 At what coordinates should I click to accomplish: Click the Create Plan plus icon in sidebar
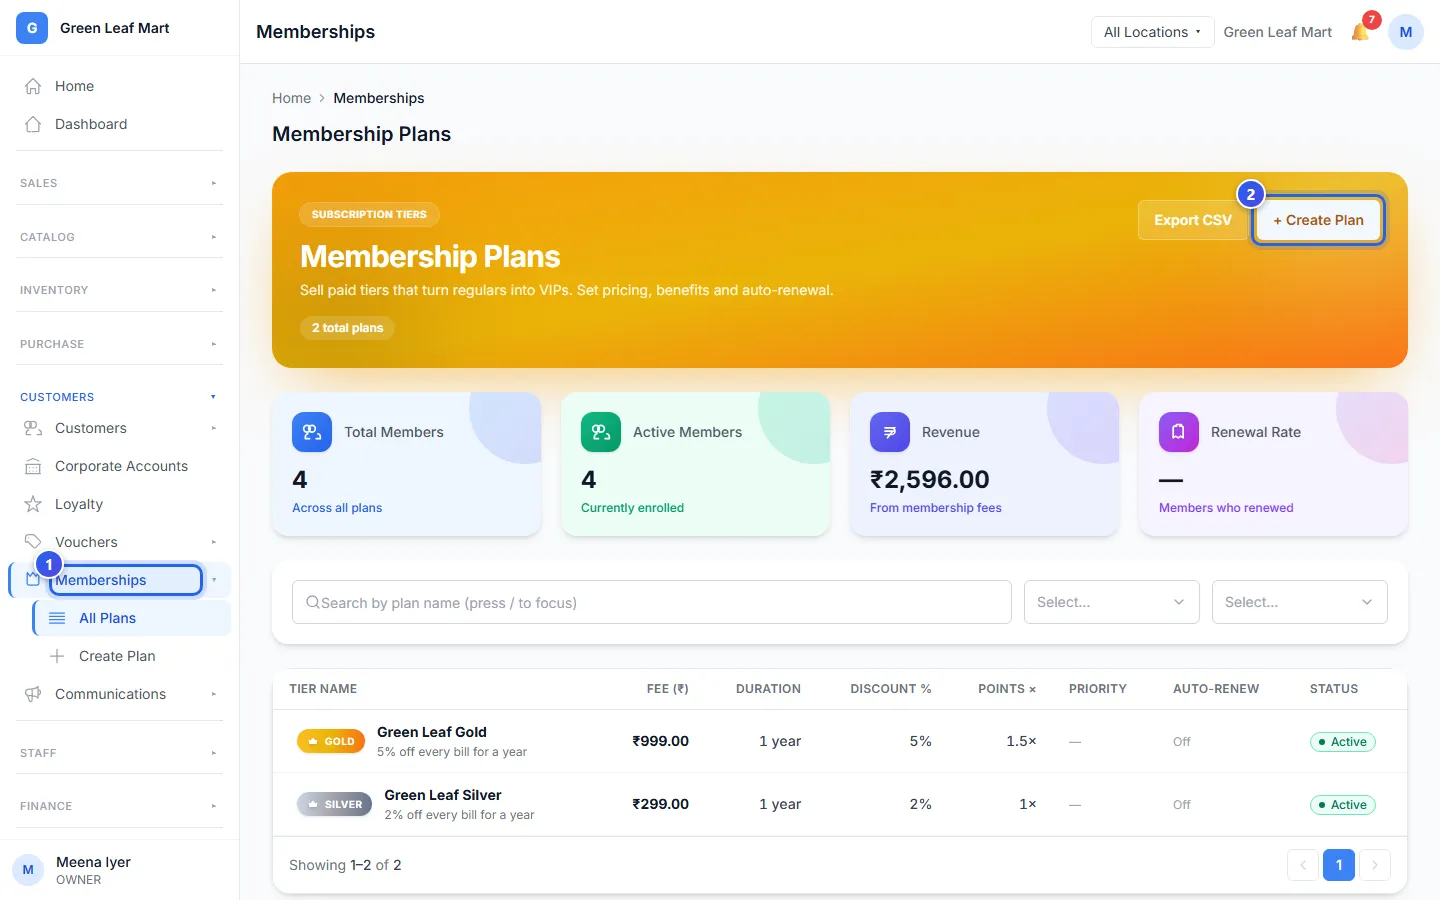(57, 656)
